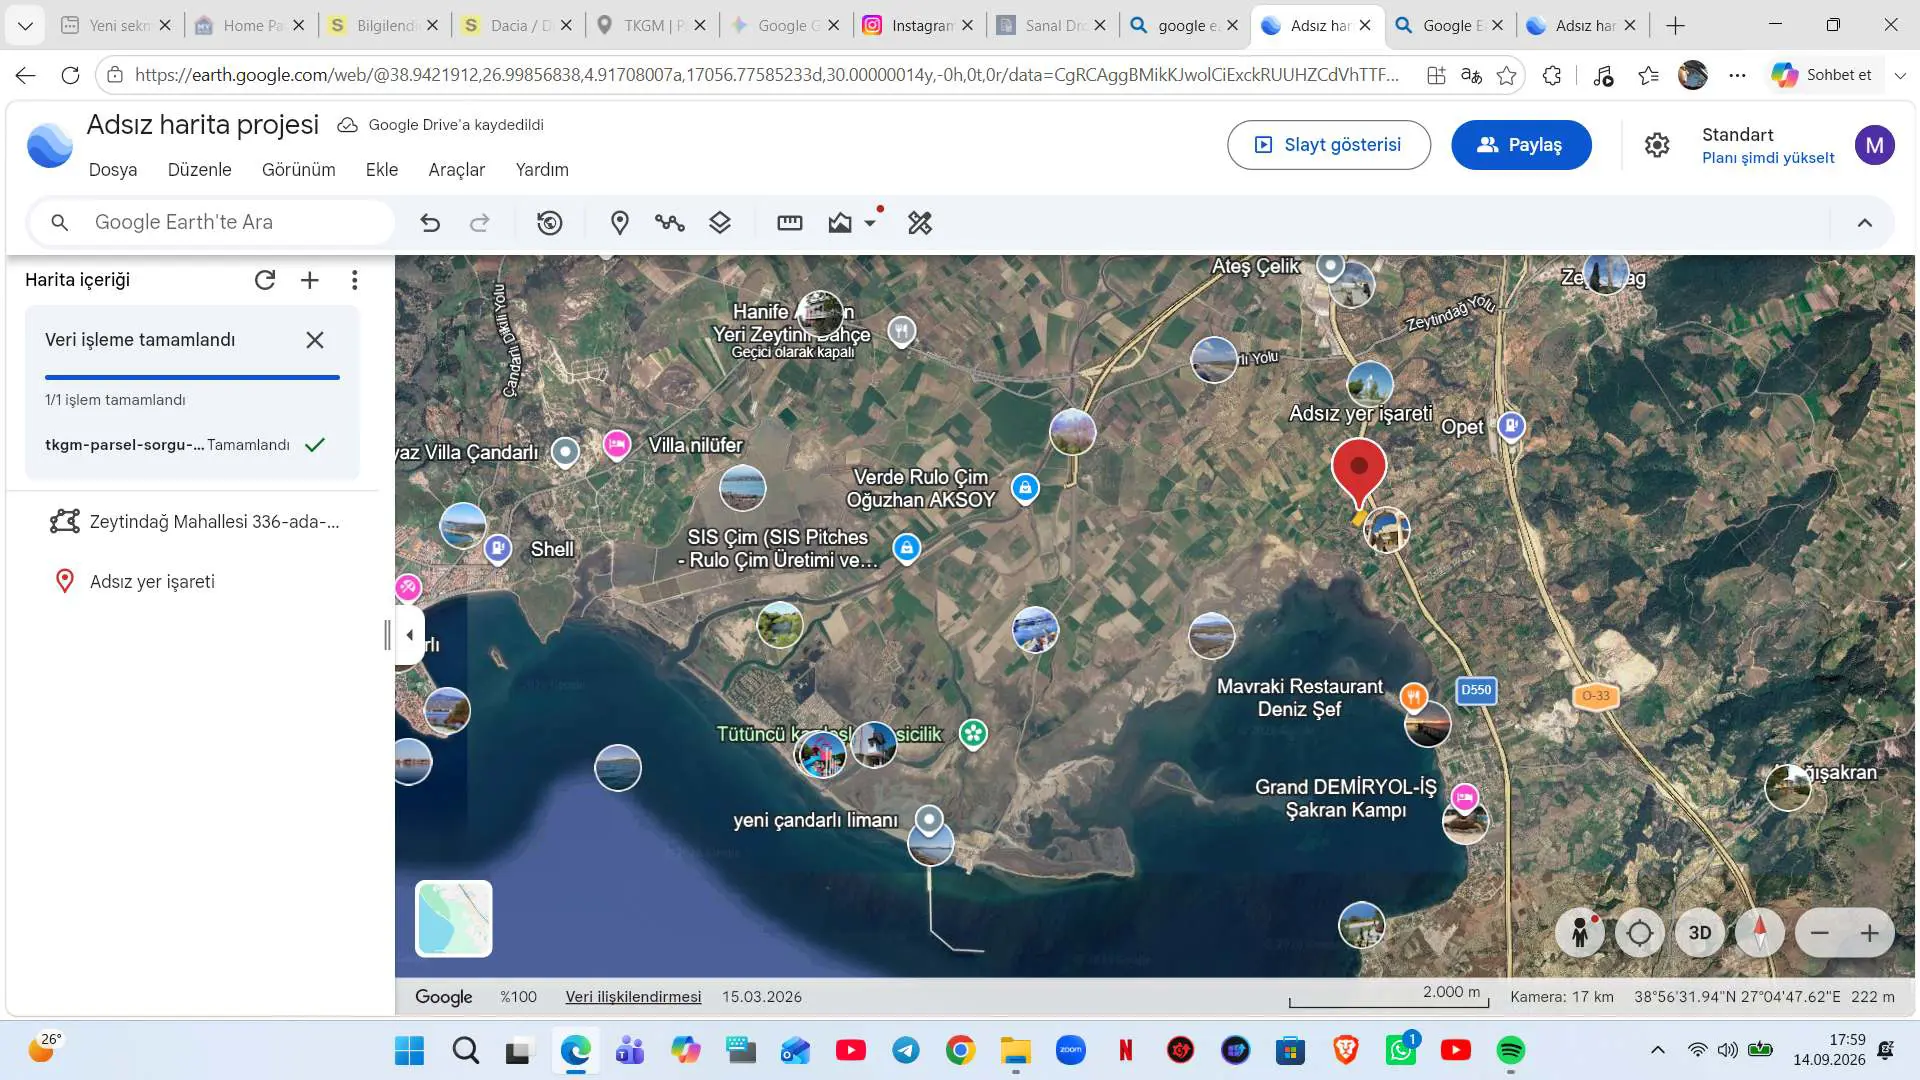Image resolution: width=1920 pixels, height=1080 pixels.
Task: Dismiss the Veri işleme tamamlandı notice
Action: pos(315,340)
